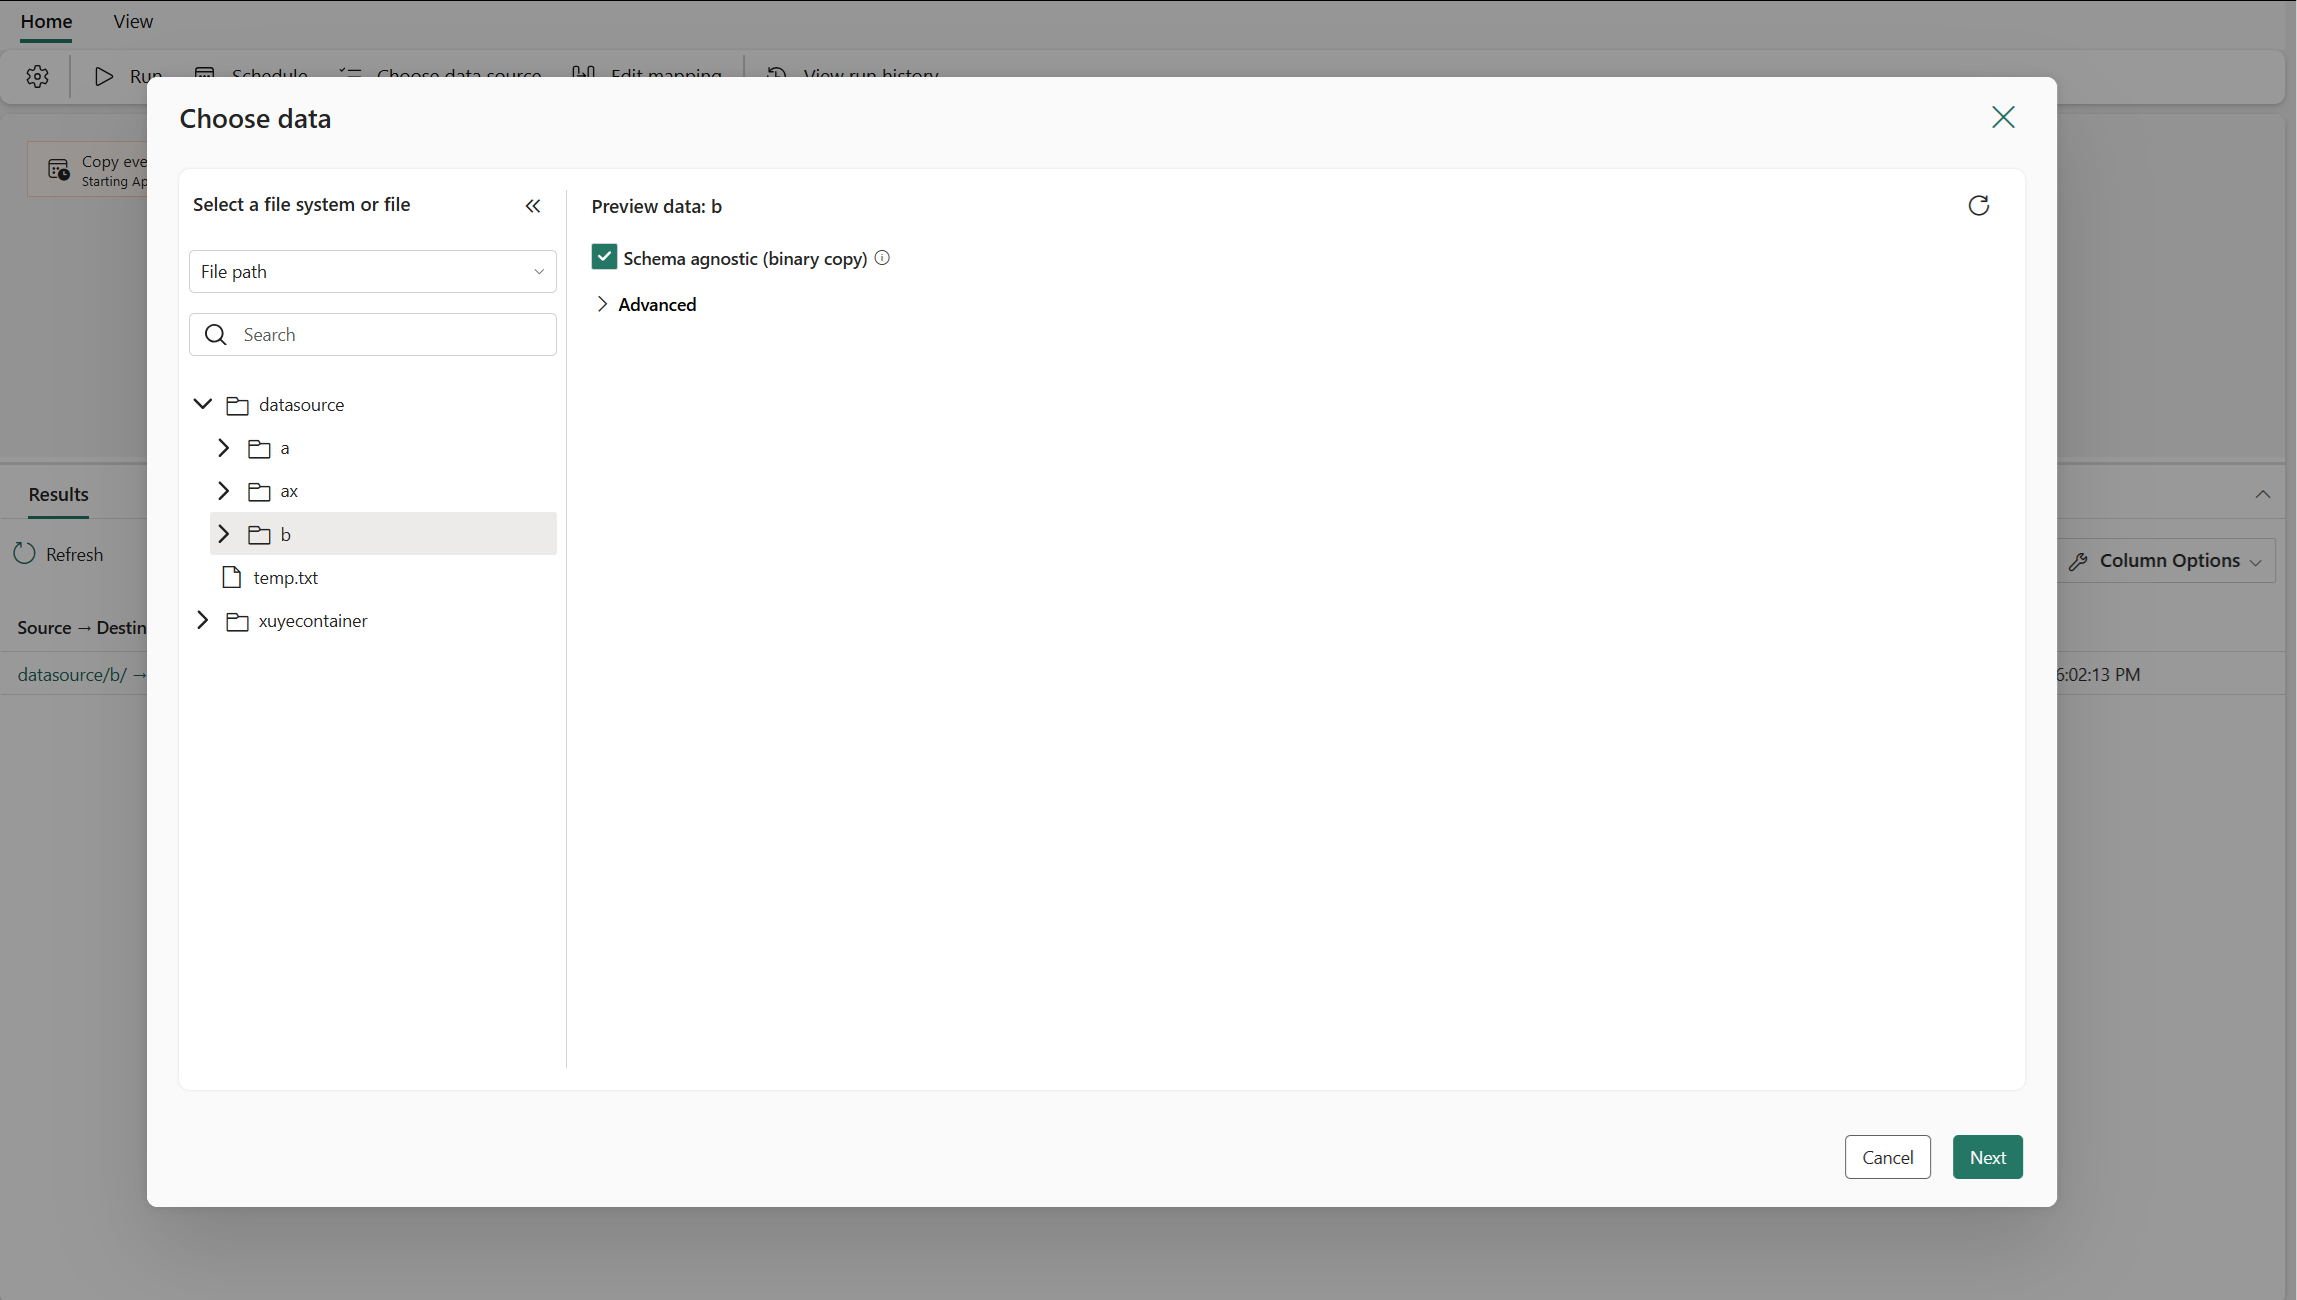Click into the Search input field
Screen dimensions: 2297x1300
pos(373,335)
